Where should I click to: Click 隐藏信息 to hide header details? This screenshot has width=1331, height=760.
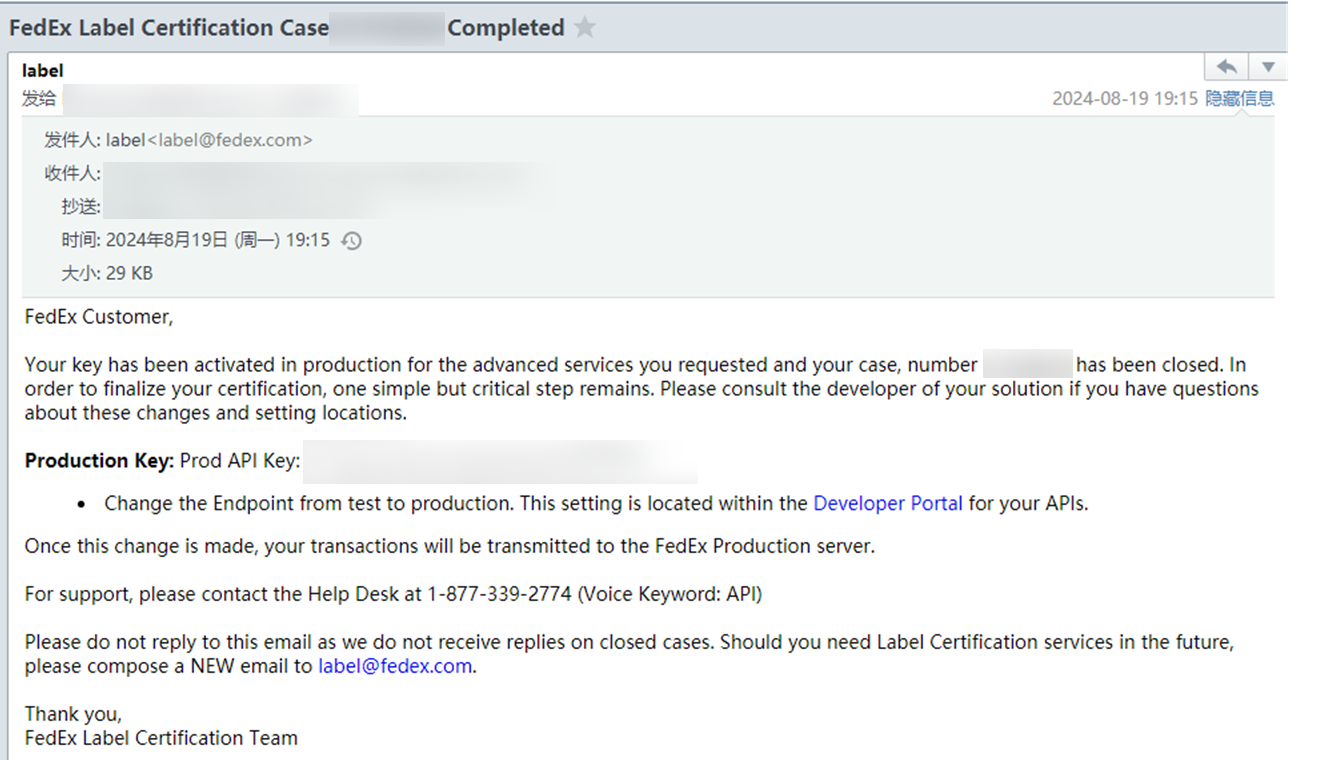pyautogui.click(x=1239, y=98)
